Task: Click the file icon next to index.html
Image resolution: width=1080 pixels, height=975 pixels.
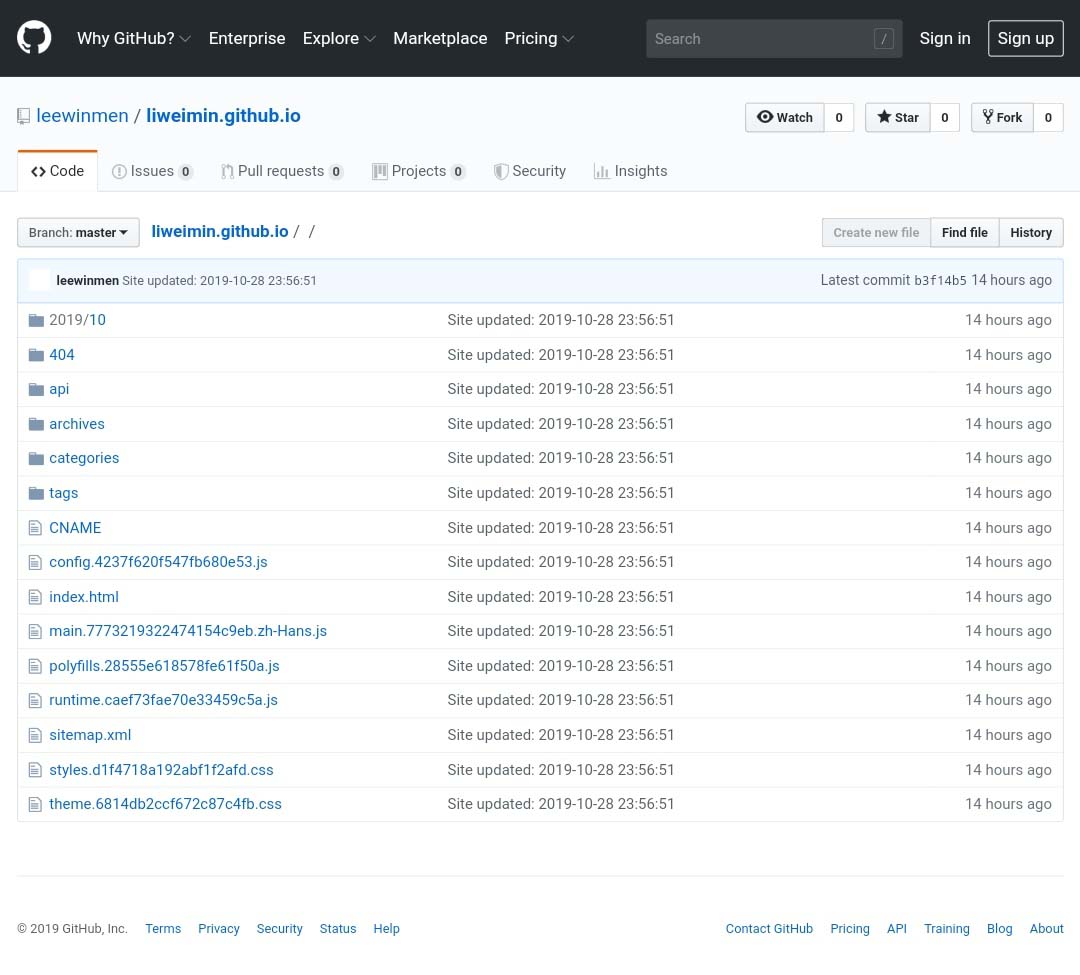Action: (x=36, y=597)
